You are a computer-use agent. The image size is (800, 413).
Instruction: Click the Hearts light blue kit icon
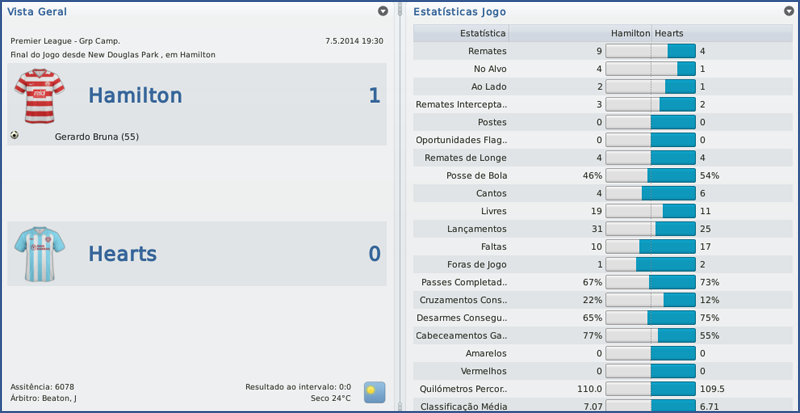click(39, 253)
